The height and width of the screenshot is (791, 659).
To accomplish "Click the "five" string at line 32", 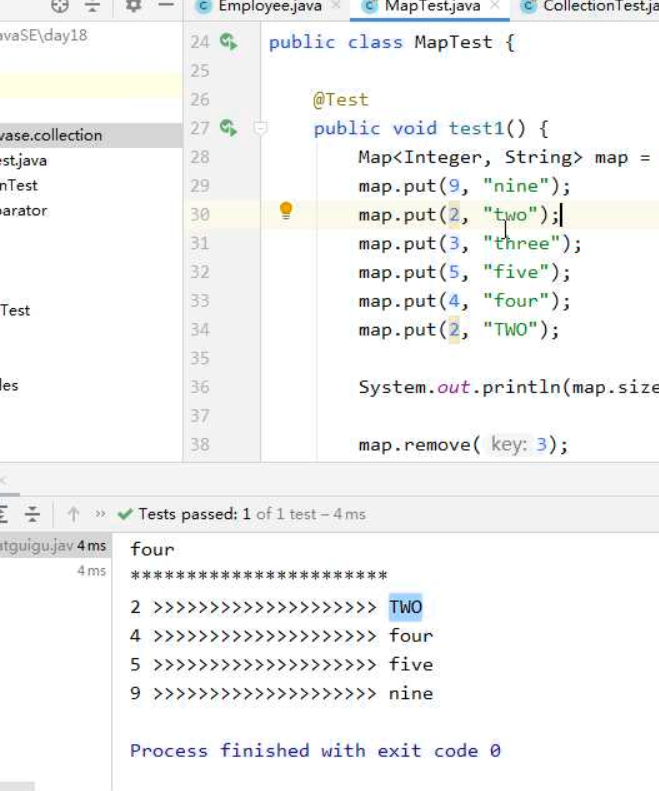I will [x=515, y=272].
